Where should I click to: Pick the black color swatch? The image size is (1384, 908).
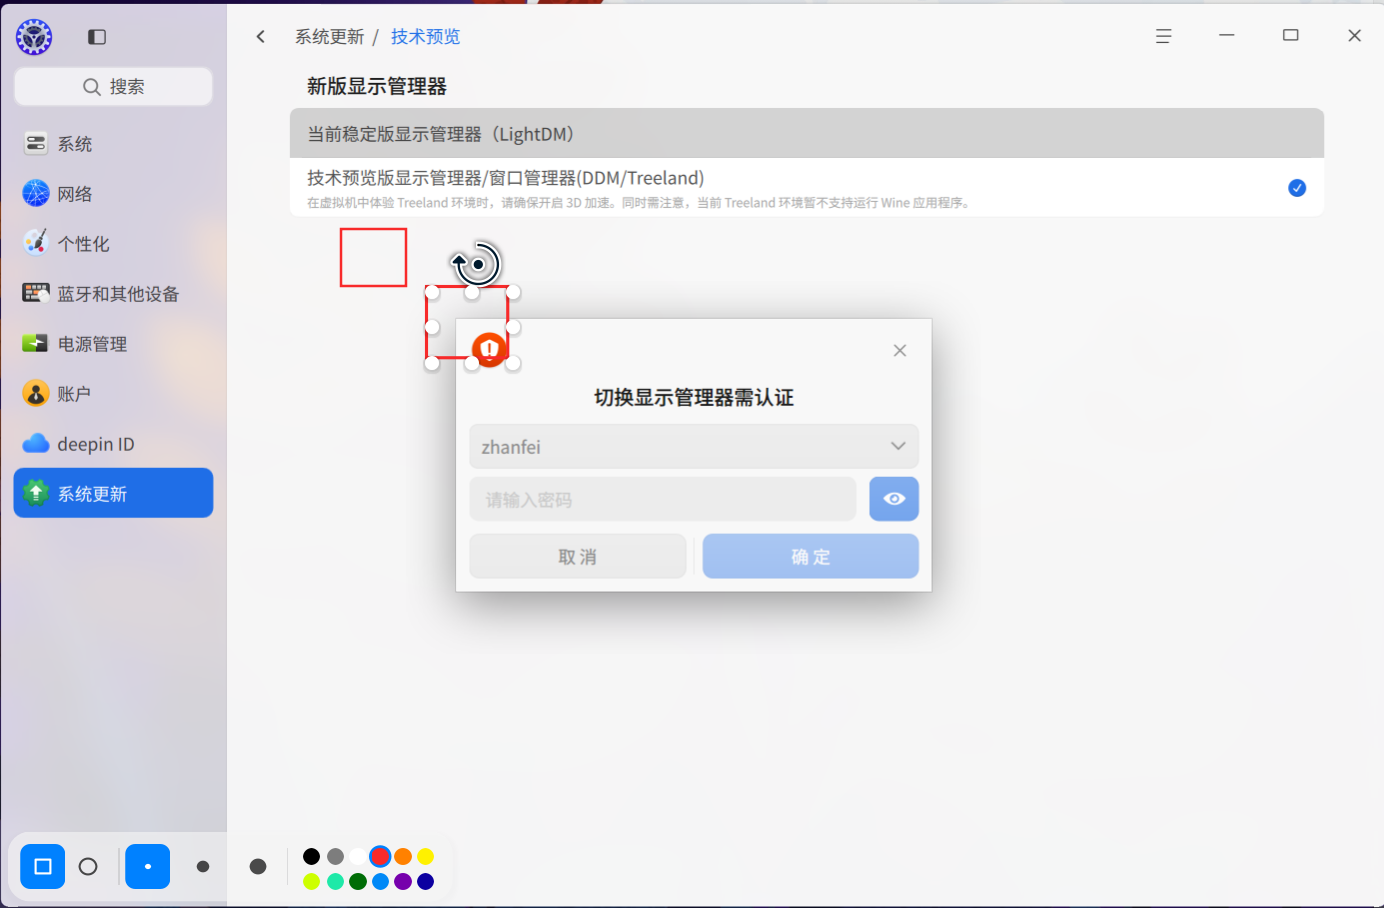click(x=312, y=856)
